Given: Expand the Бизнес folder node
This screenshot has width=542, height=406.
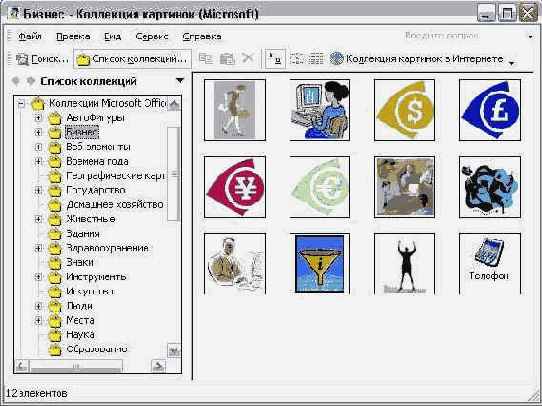Looking at the screenshot, I should 38,132.
